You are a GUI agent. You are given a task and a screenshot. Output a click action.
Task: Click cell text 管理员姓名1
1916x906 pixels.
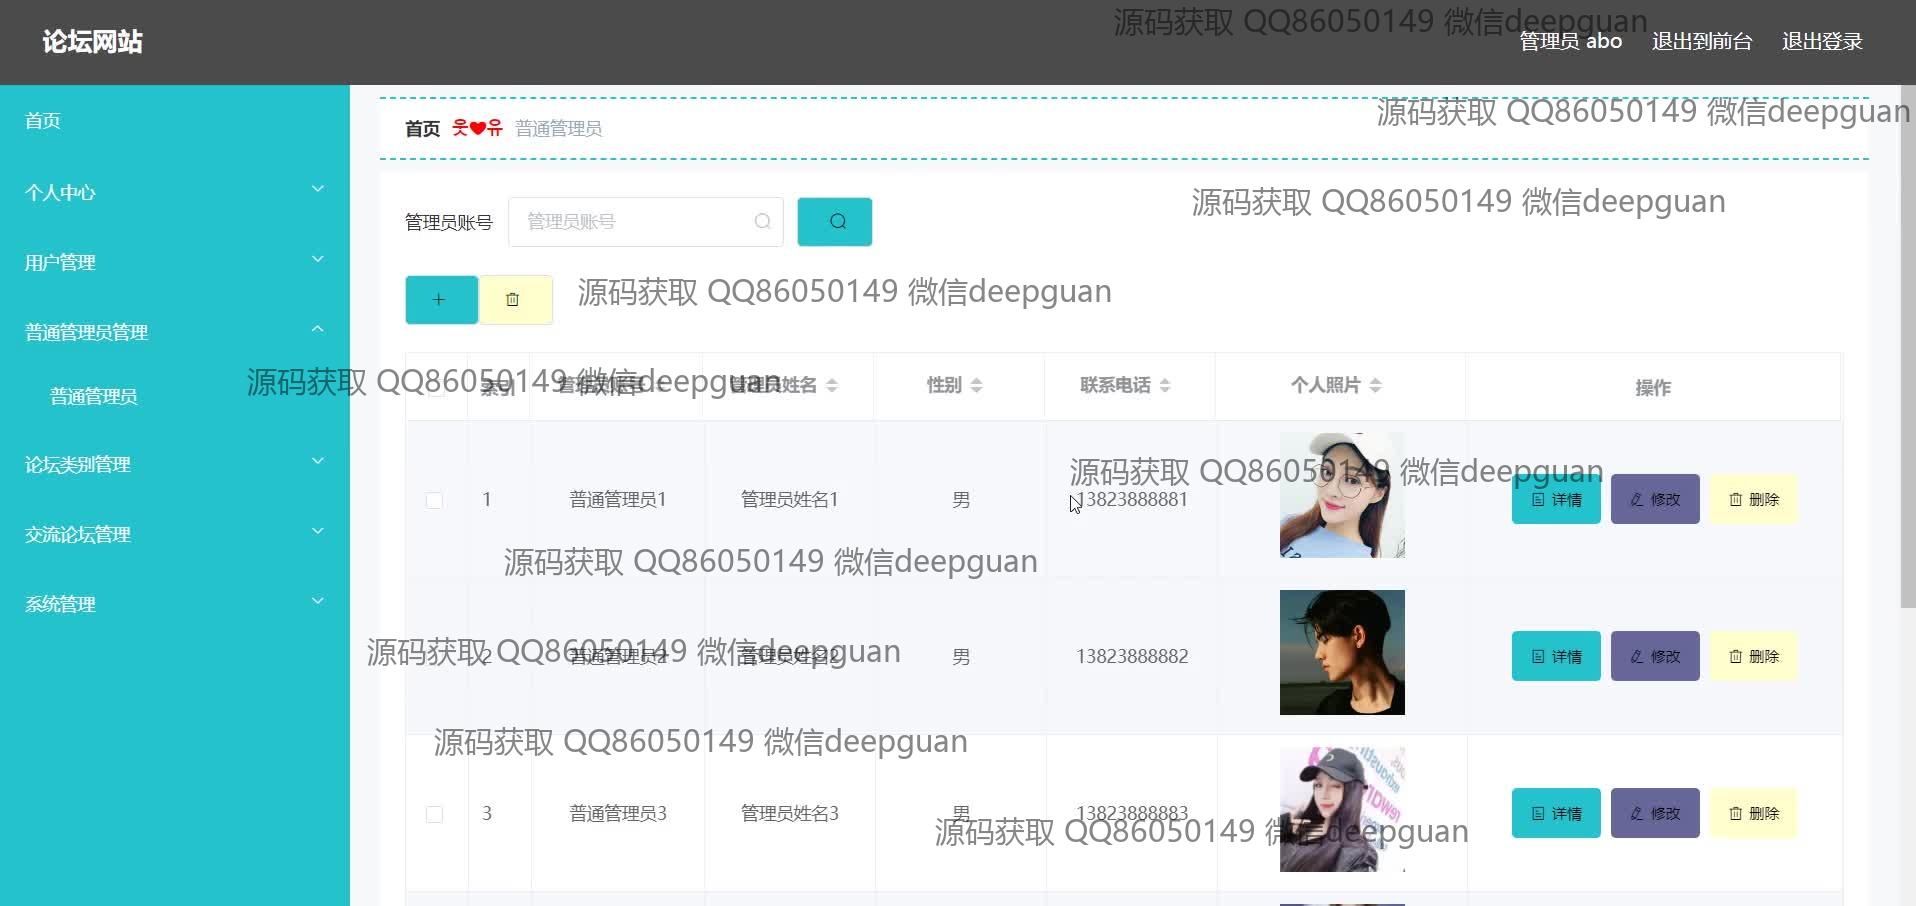789,499
